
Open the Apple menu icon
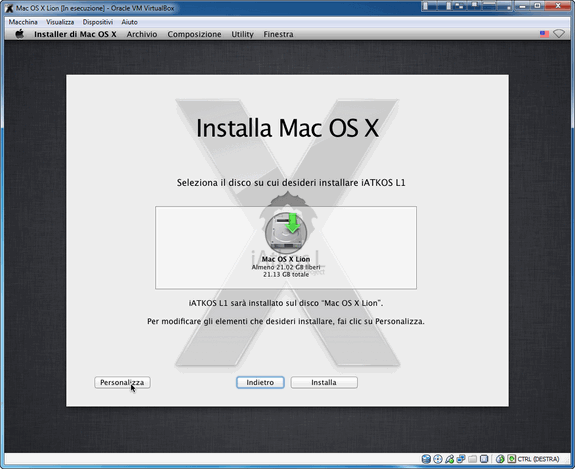(19, 34)
